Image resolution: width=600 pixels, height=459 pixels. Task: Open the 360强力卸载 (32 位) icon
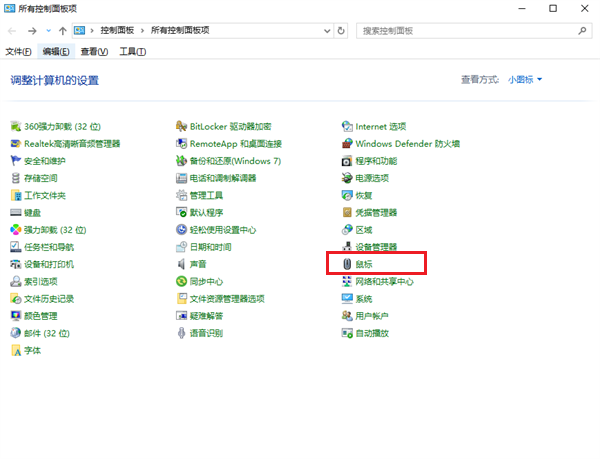pos(15,126)
